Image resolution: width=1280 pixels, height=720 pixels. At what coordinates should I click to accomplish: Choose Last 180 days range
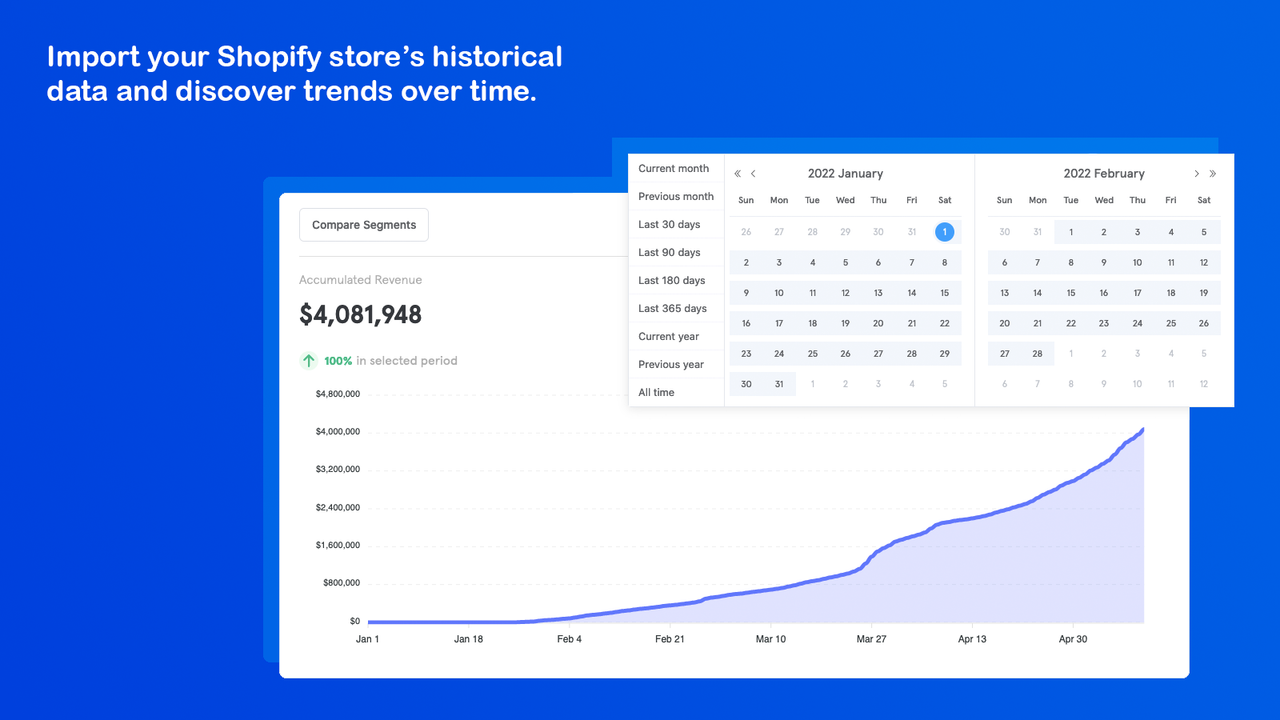tap(672, 280)
